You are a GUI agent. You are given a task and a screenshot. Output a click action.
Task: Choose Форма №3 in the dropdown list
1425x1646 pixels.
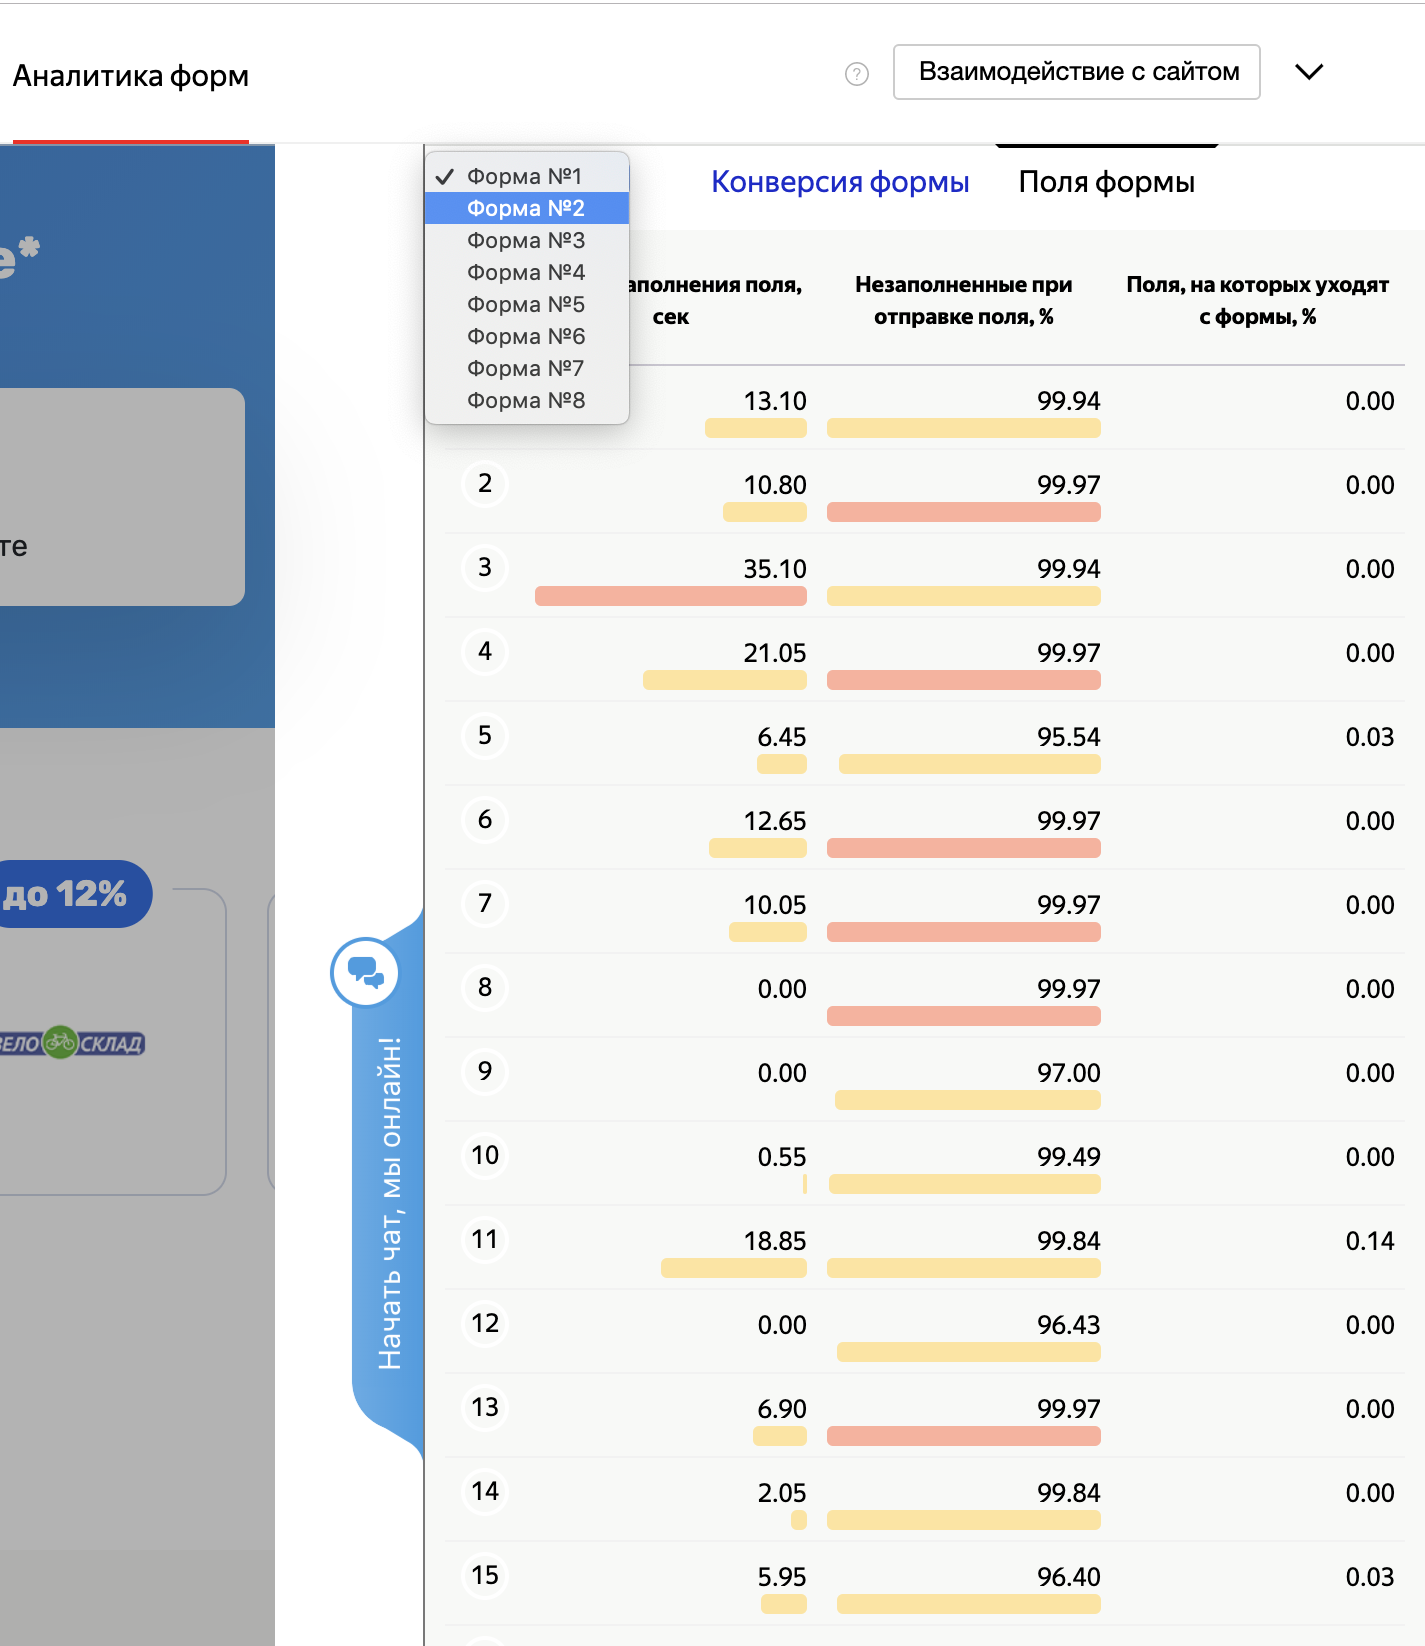click(x=527, y=240)
